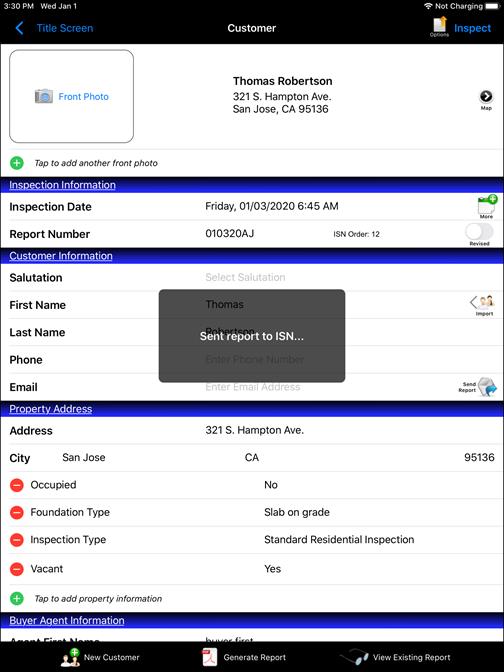Toggle the Revised switch
The width and height of the screenshot is (504, 672).
pos(479,232)
